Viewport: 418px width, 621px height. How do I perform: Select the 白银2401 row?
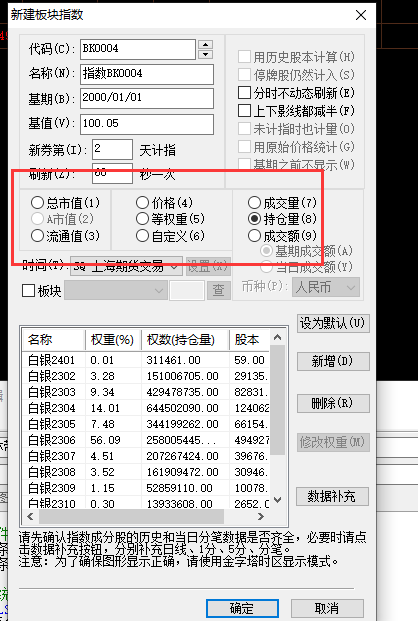[x=146, y=360]
